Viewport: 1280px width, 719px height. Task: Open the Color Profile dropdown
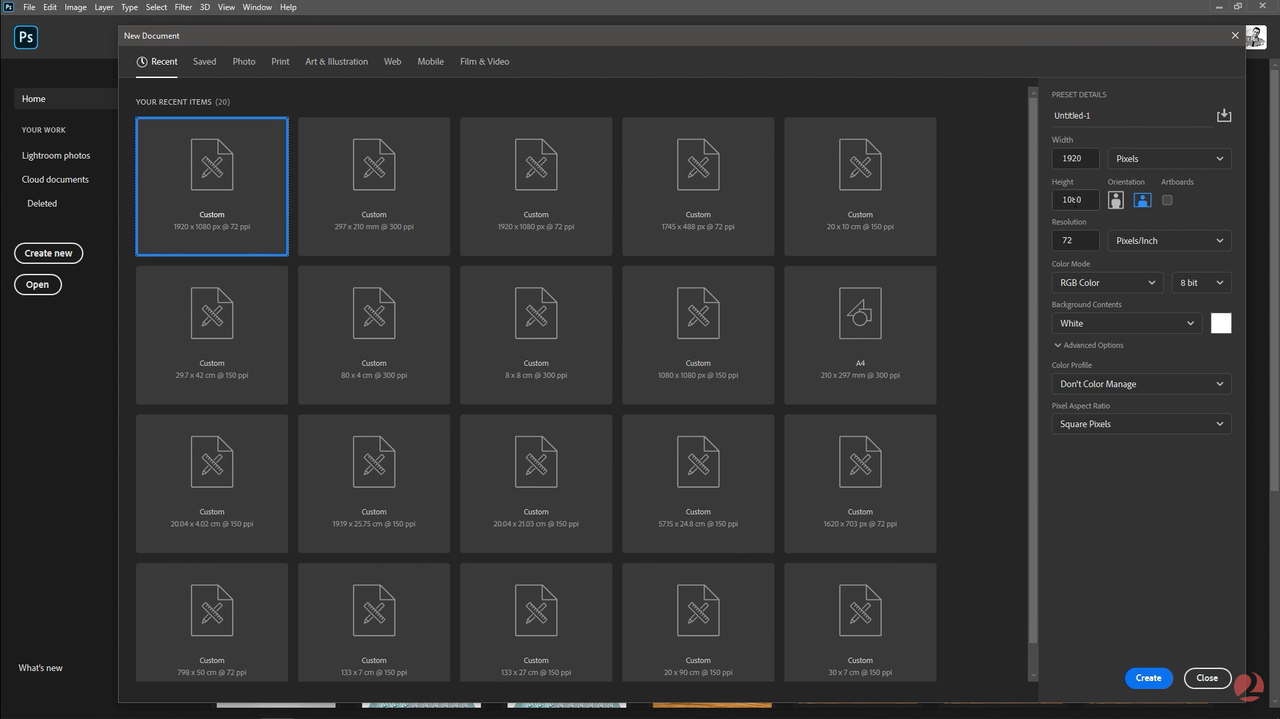pos(1141,384)
